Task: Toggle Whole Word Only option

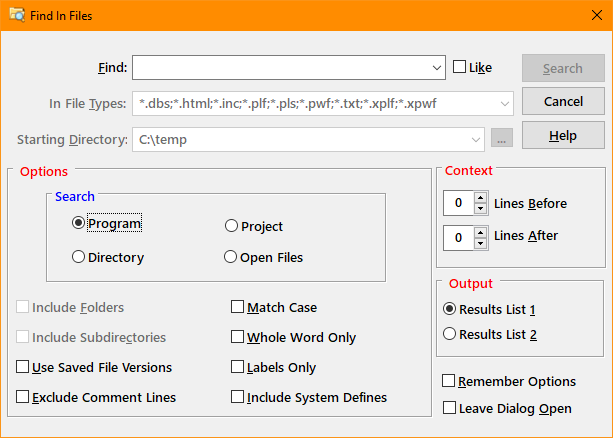Action: point(238,337)
